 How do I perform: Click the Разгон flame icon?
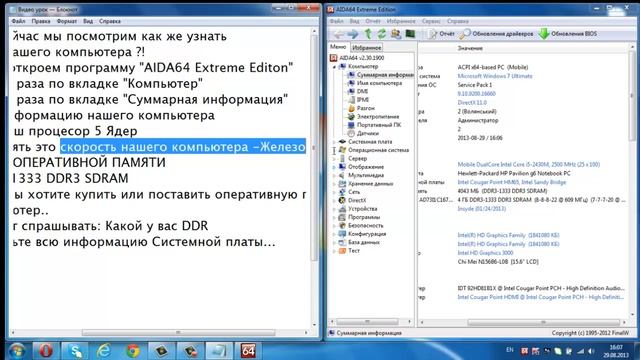[351, 108]
